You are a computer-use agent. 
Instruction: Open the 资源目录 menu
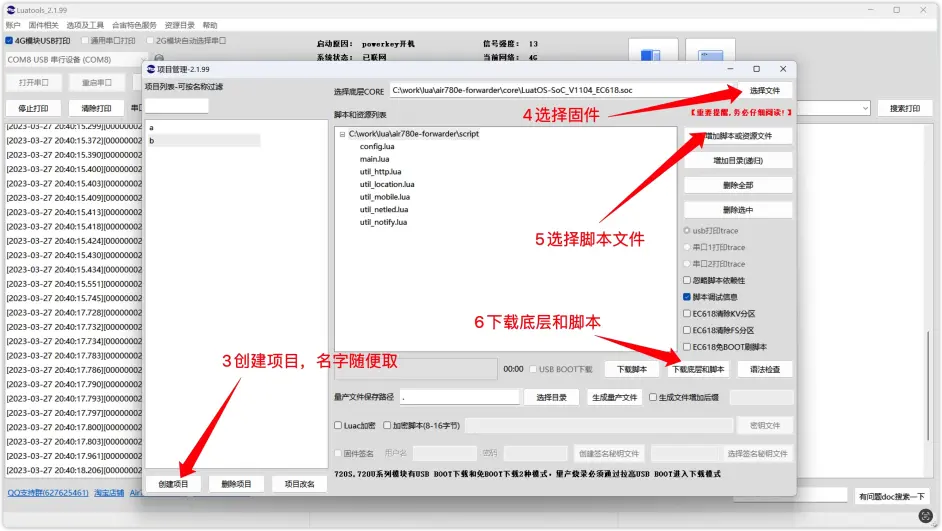tap(179, 25)
